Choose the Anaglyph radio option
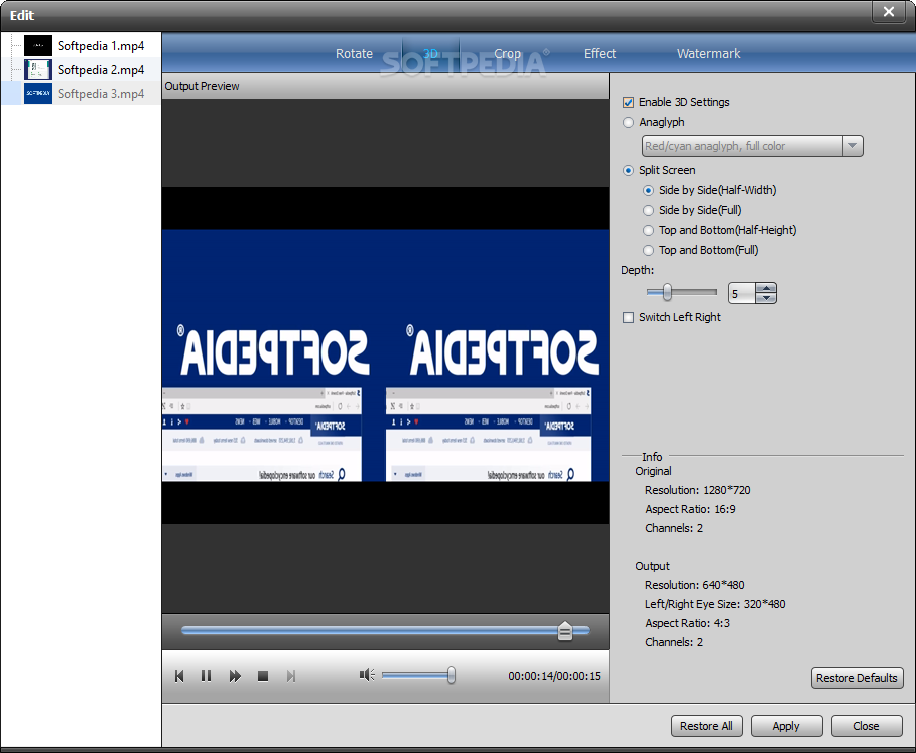This screenshot has height=753, width=916. [x=629, y=123]
